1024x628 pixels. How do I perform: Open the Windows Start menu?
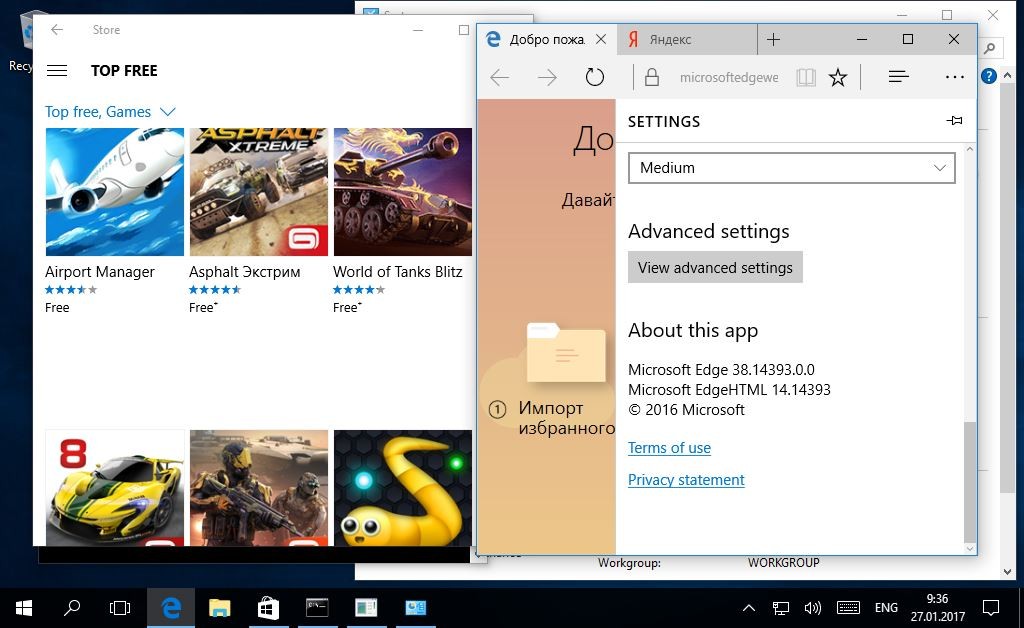pos(24,608)
